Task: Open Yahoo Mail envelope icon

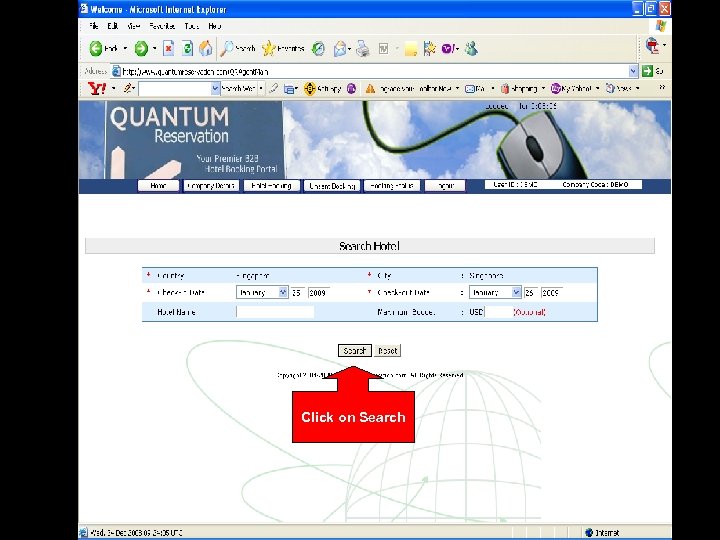Action: tap(470, 89)
